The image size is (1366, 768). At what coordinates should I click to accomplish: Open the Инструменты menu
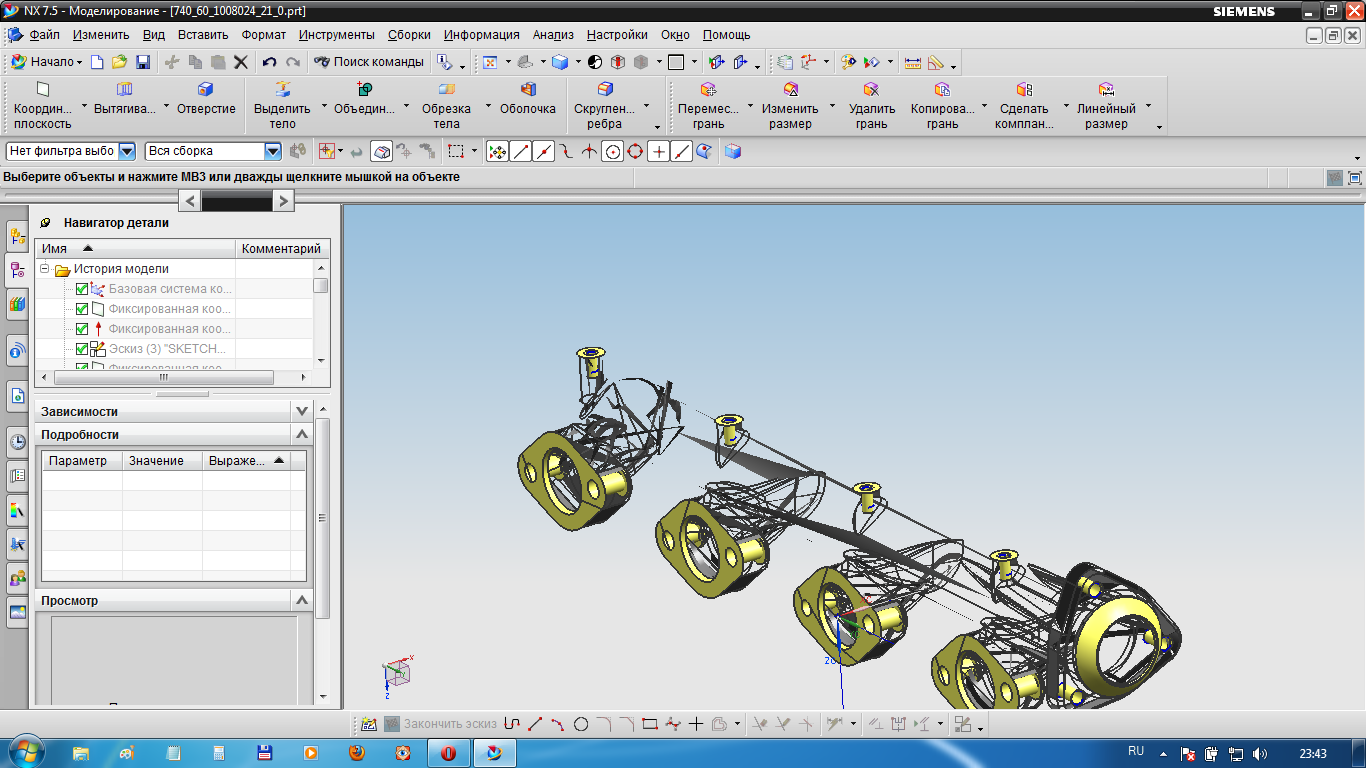pyautogui.click(x=337, y=34)
